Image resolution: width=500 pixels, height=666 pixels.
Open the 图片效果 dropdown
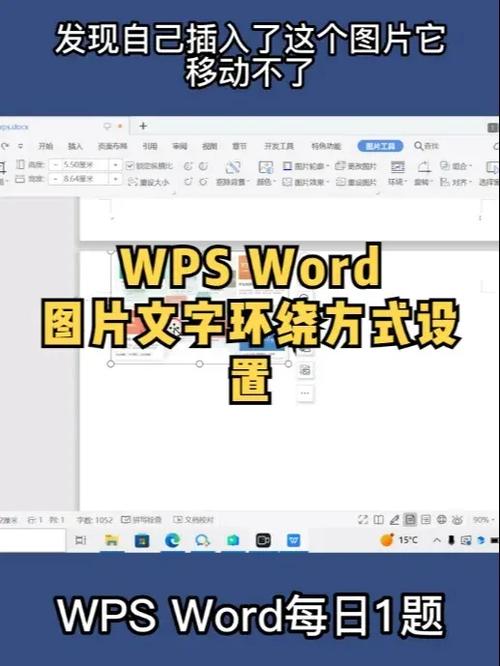click(307, 182)
